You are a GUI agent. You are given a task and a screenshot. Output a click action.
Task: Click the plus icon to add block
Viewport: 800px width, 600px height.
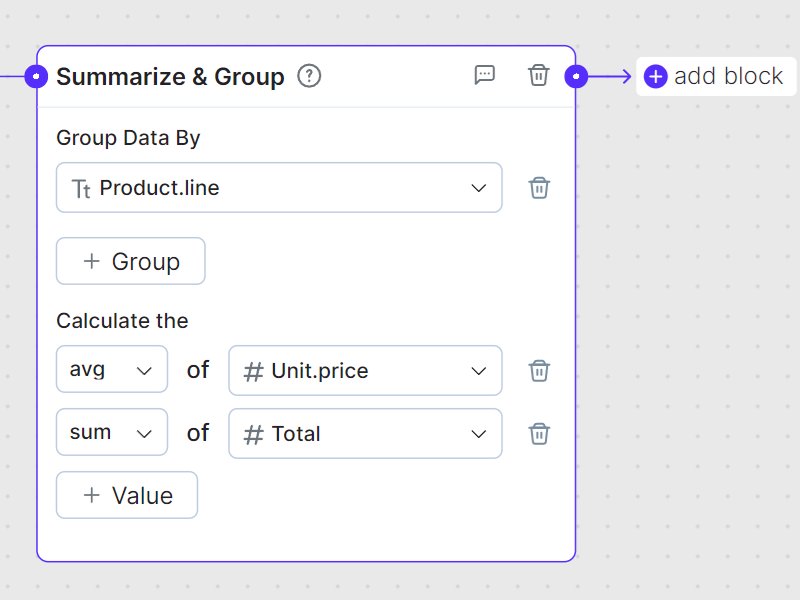point(655,76)
